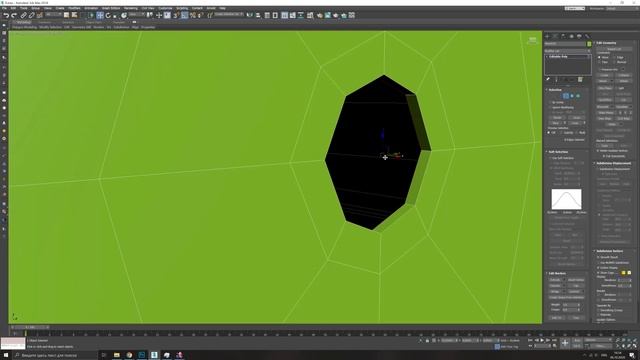The image size is (640, 360).
Task: Open the Customize menu
Action: (x=165, y=8)
